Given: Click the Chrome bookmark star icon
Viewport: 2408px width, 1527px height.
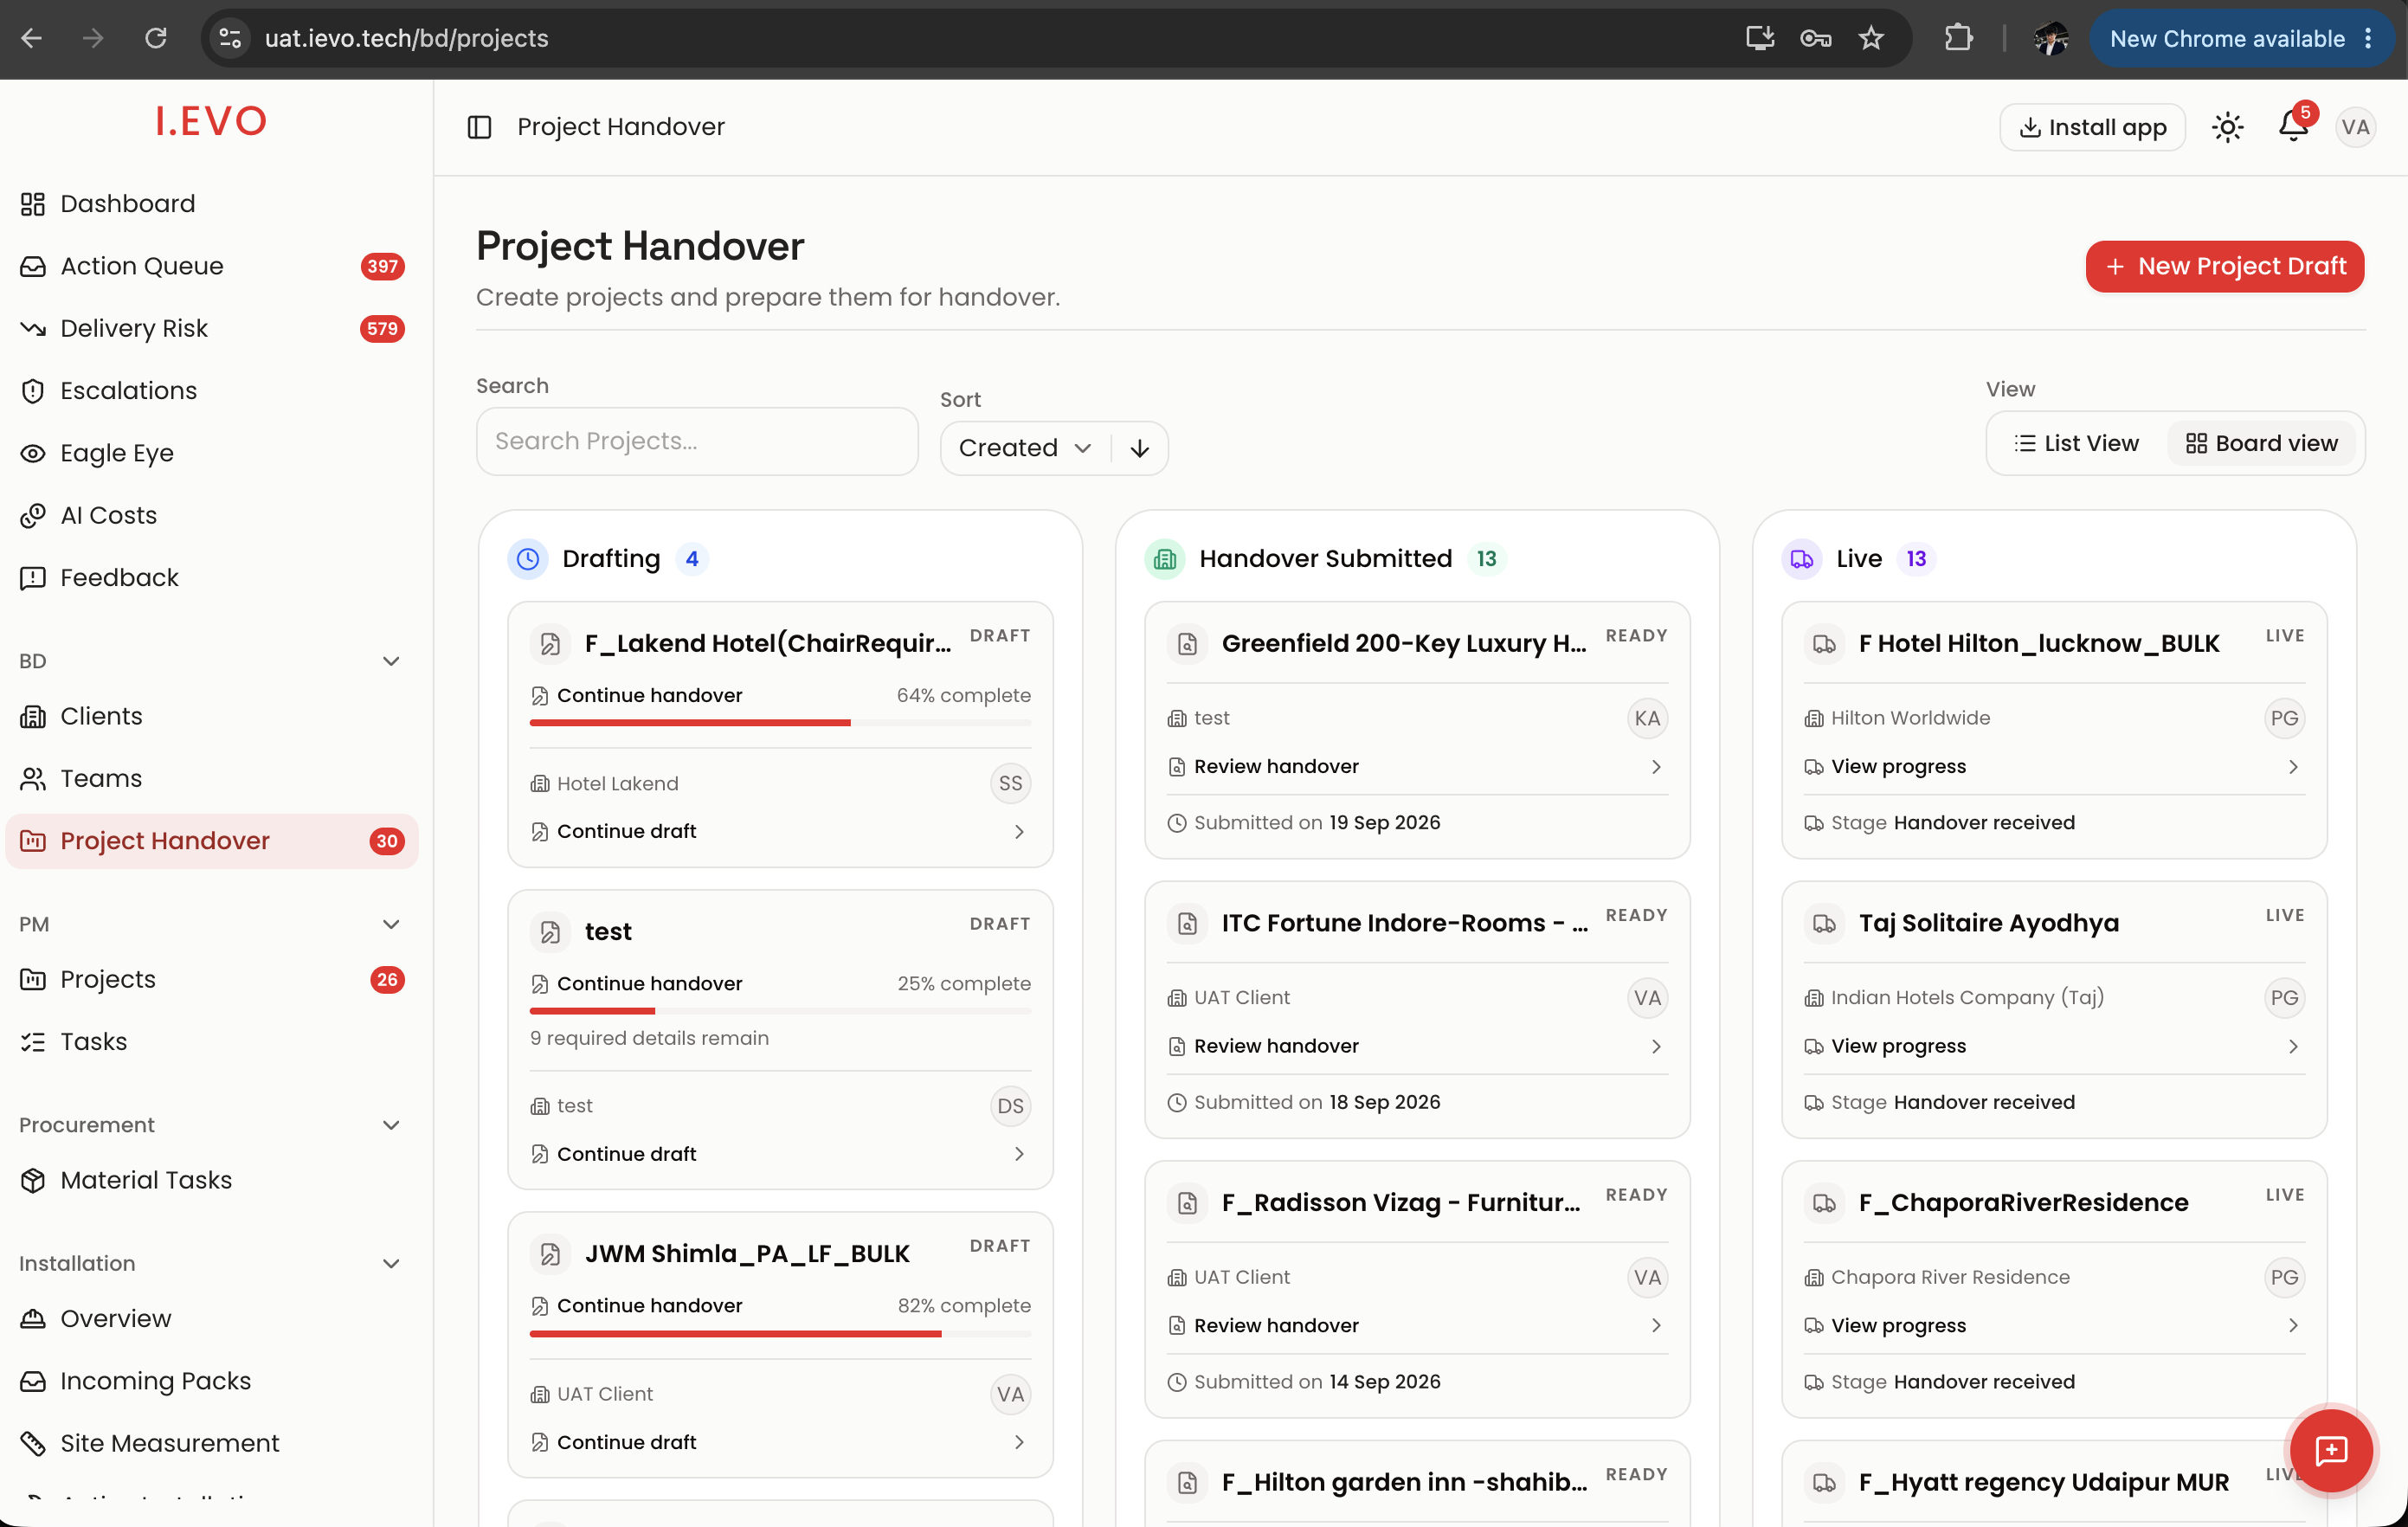Looking at the screenshot, I should point(1871,38).
